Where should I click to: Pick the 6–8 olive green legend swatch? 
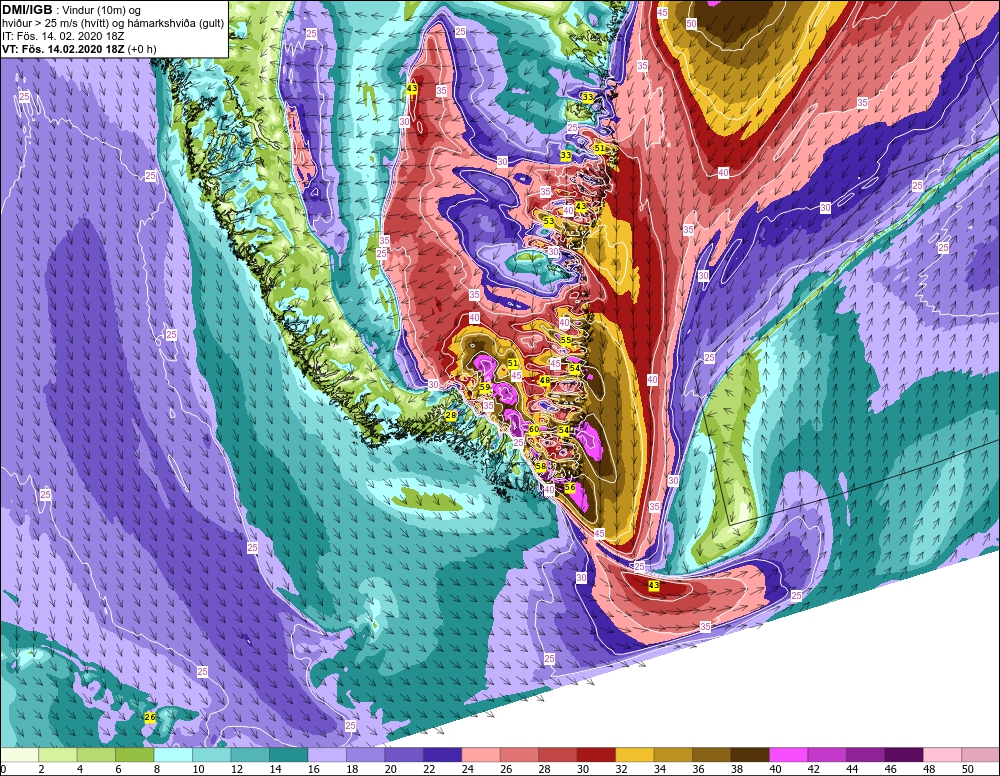[135, 755]
